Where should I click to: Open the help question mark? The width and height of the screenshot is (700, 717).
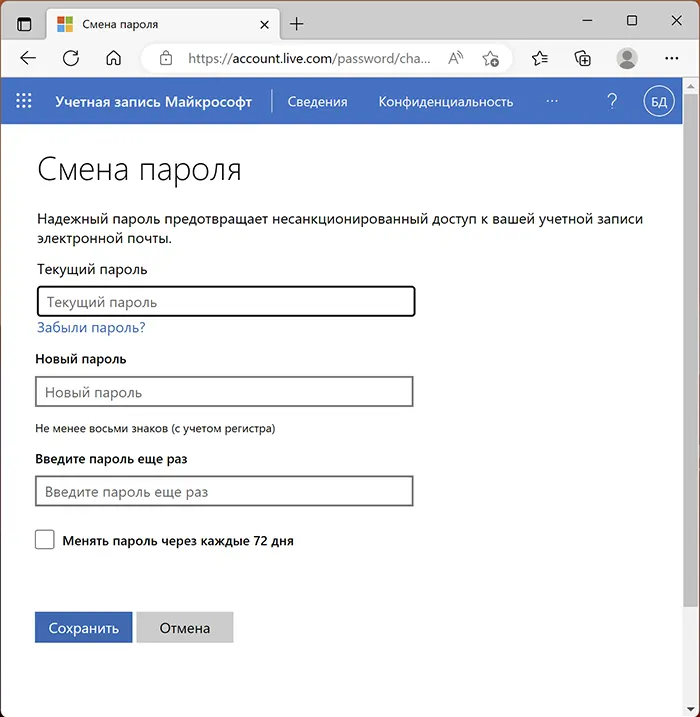click(612, 101)
